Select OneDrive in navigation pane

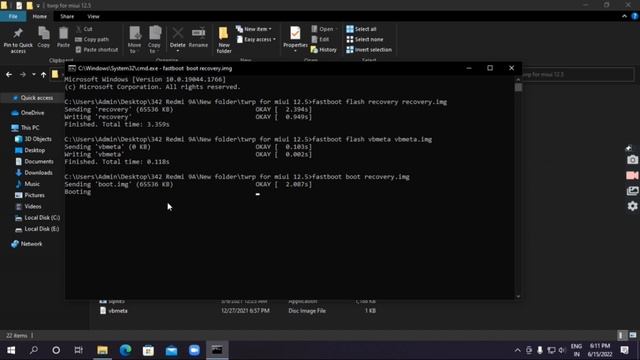point(28,113)
